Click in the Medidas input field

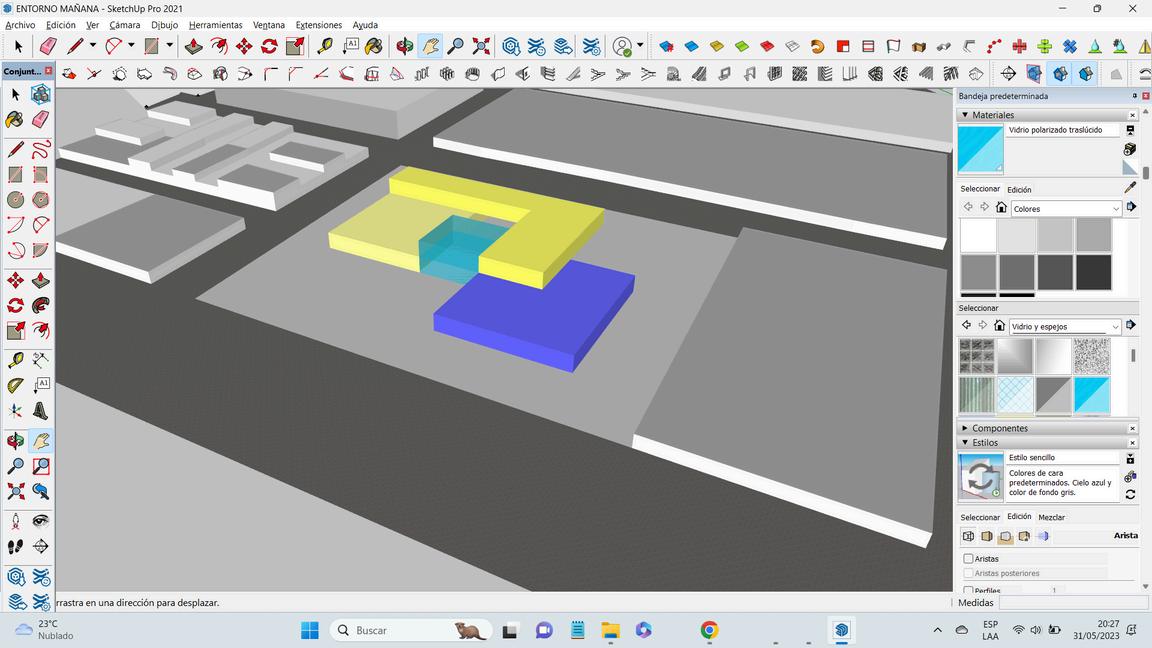(x=1071, y=602)
